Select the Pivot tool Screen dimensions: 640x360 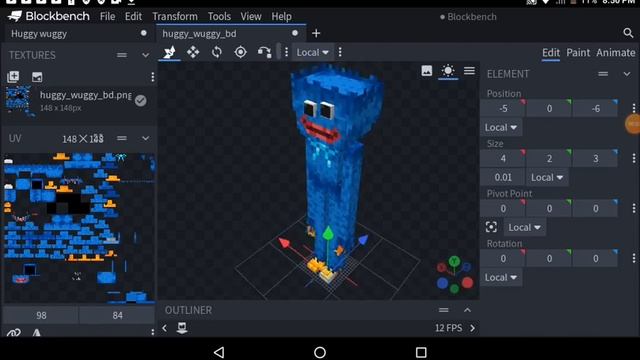[x=240, y=52]
